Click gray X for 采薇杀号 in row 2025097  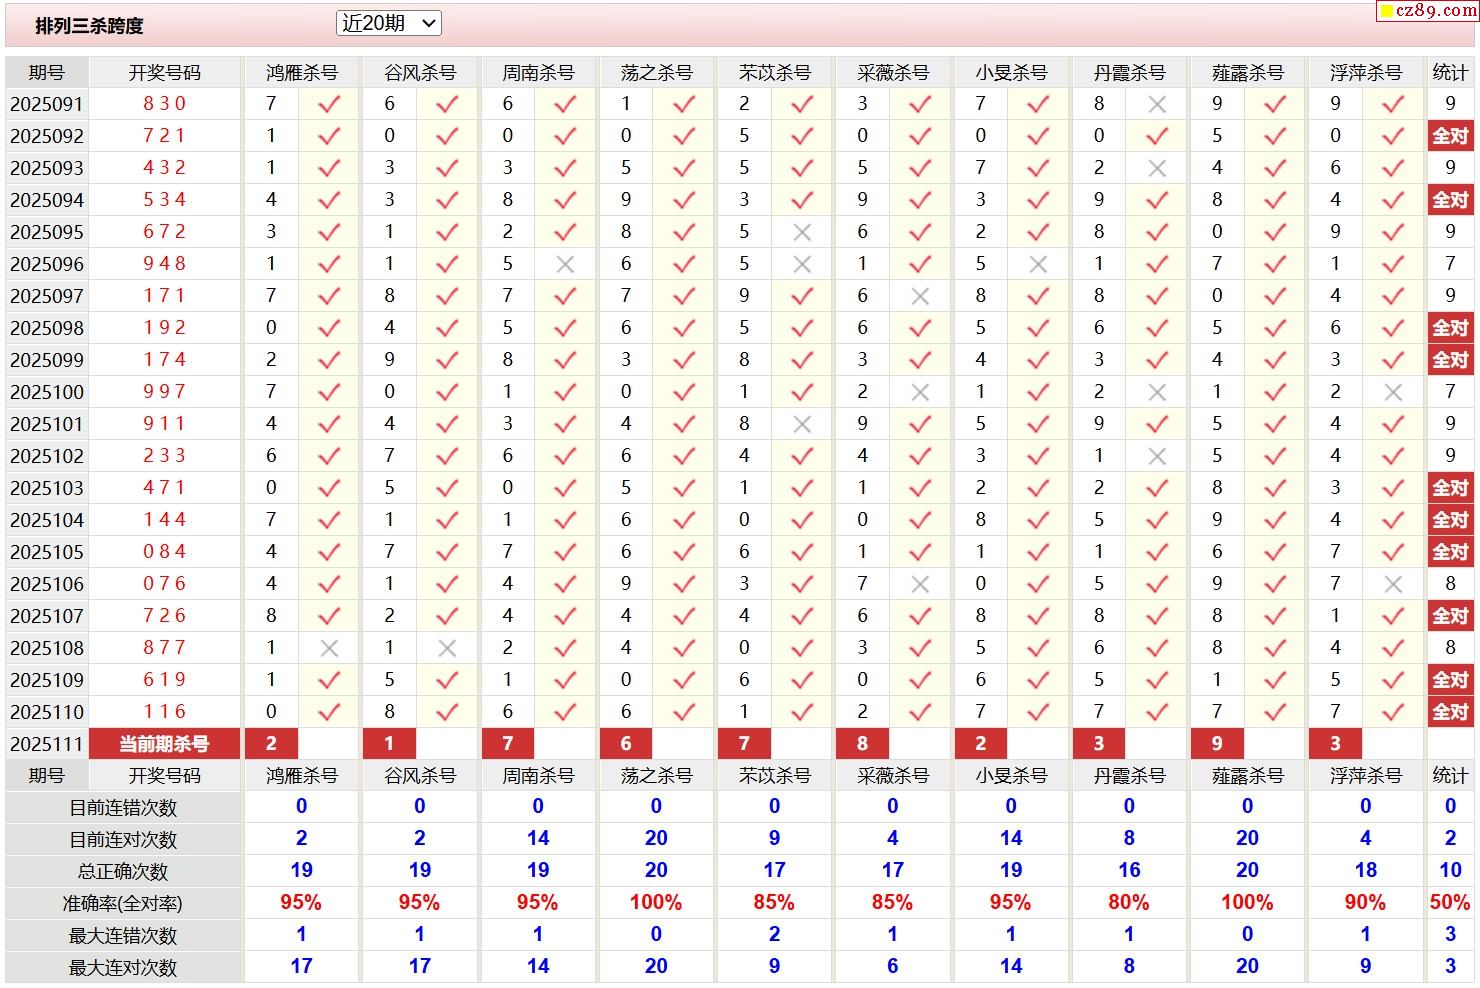pyautogui.click(x=920, y=296)
